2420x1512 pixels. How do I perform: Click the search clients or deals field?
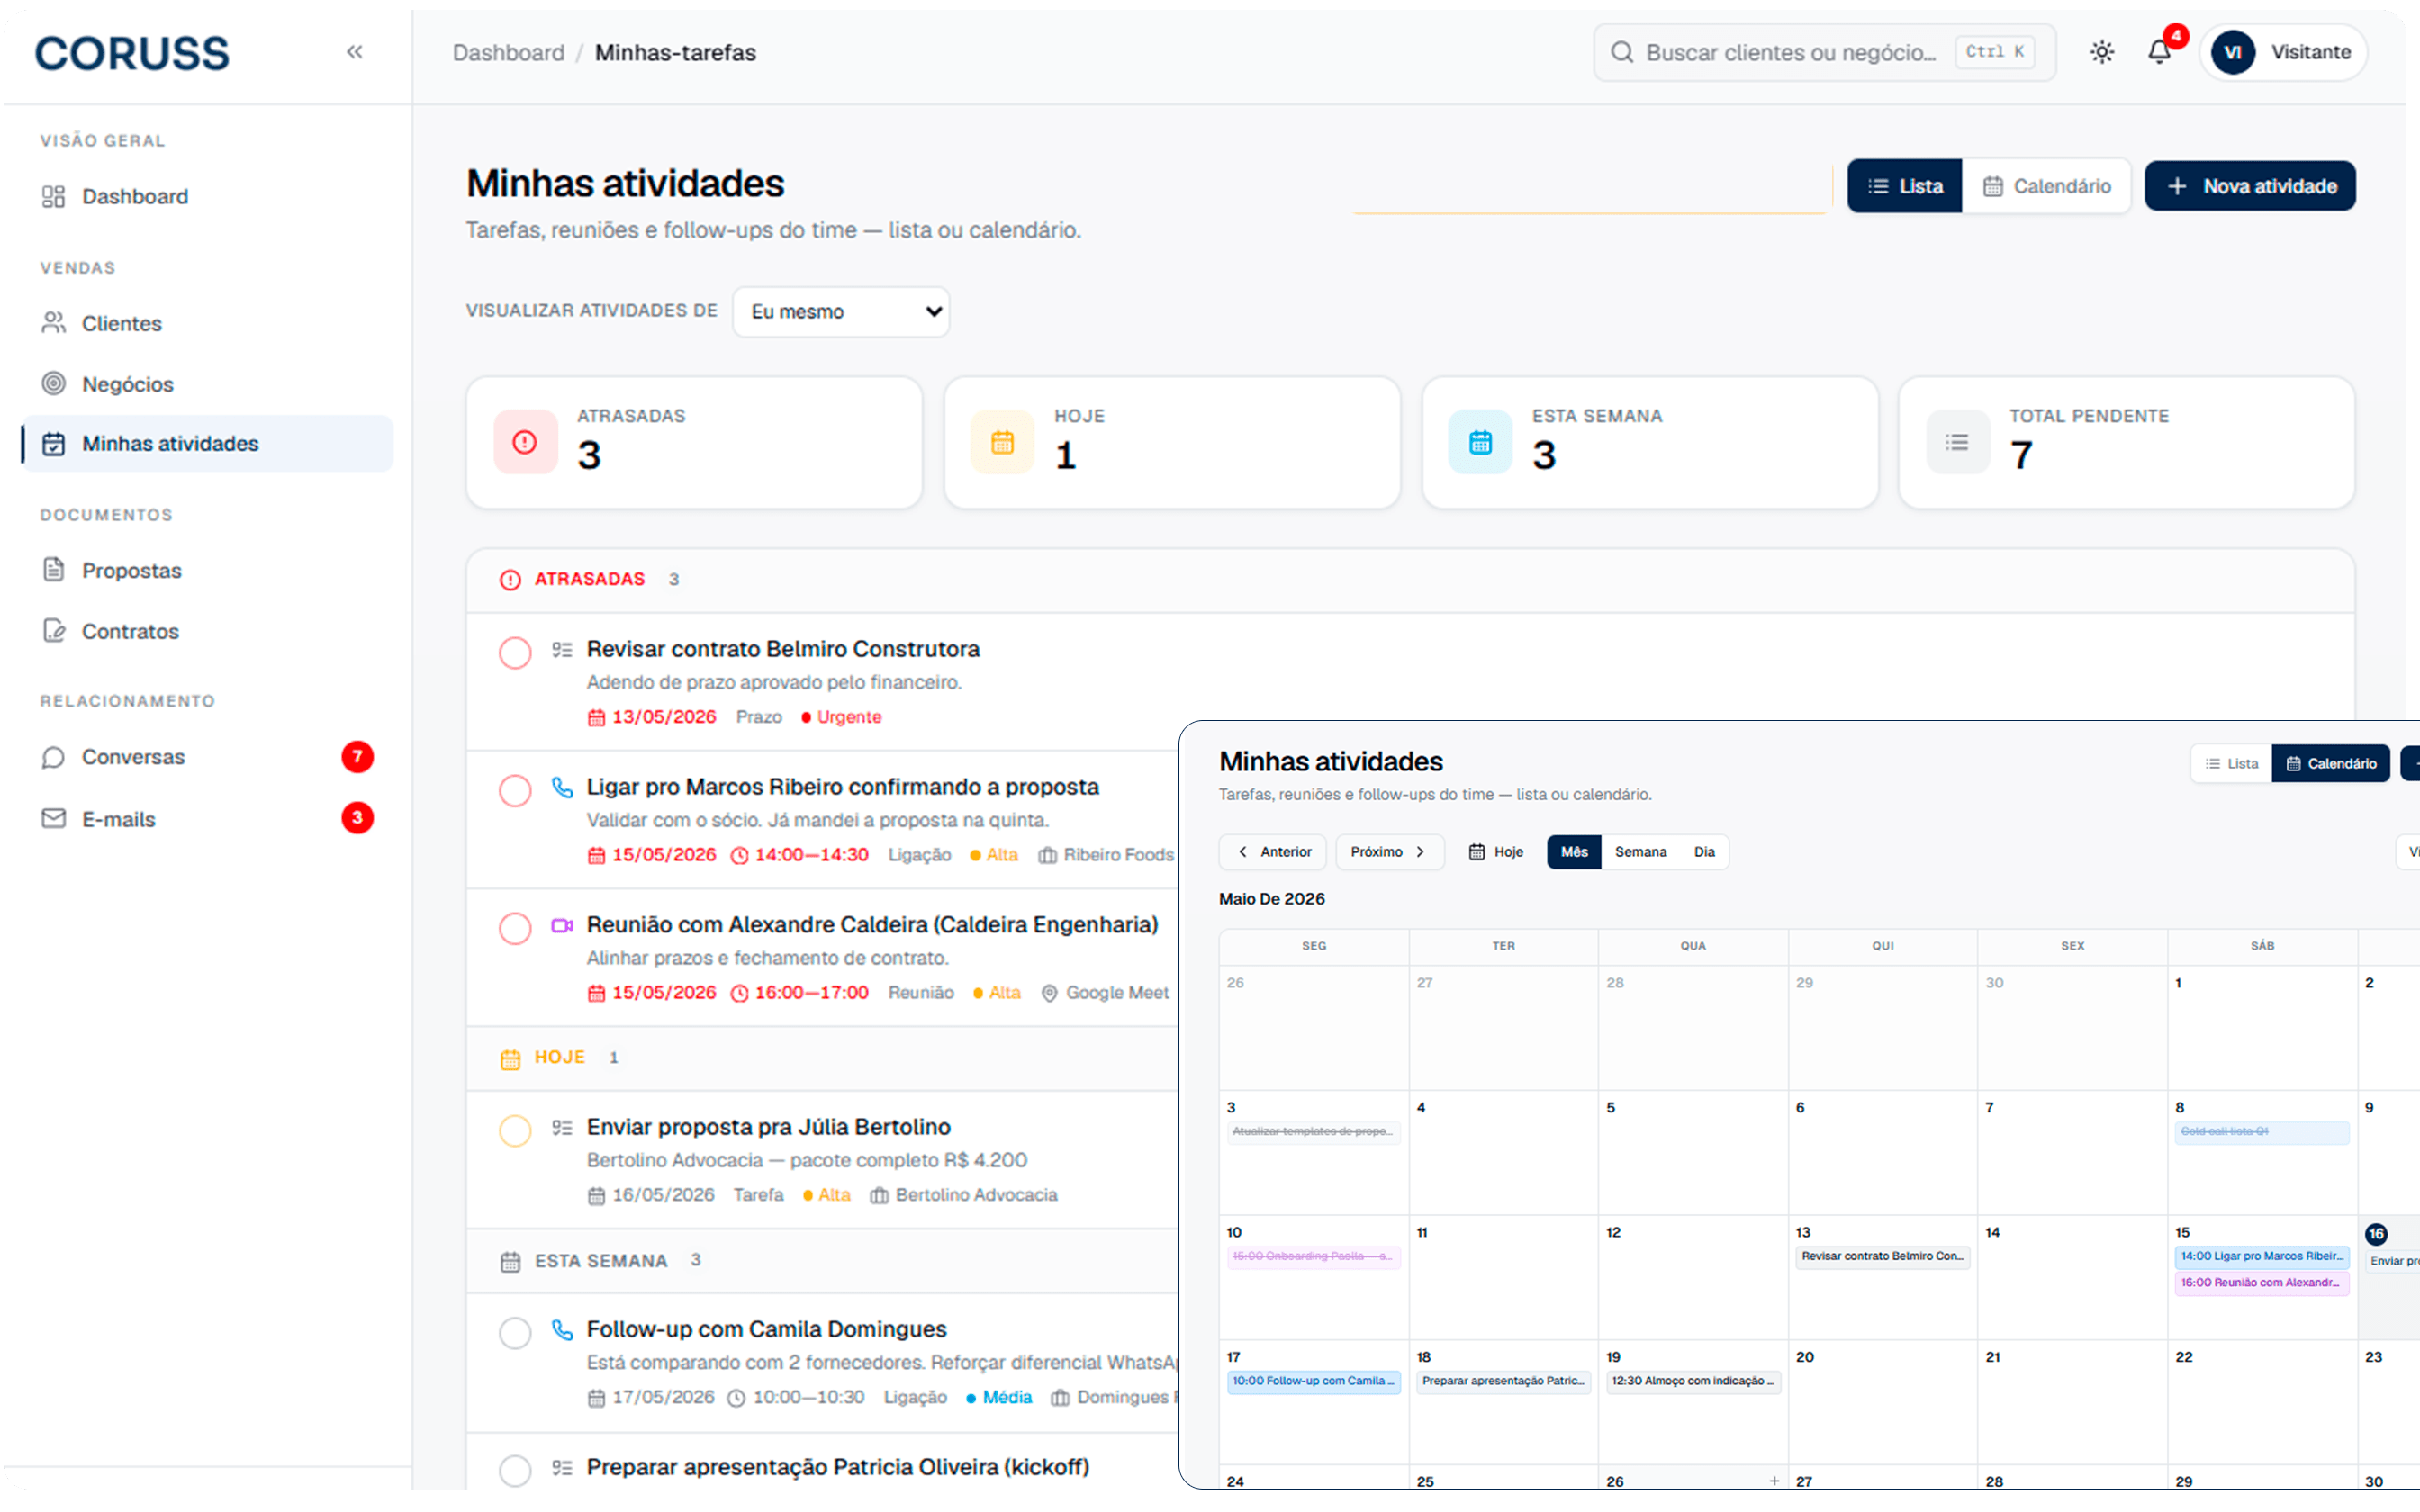(1824, 52)
